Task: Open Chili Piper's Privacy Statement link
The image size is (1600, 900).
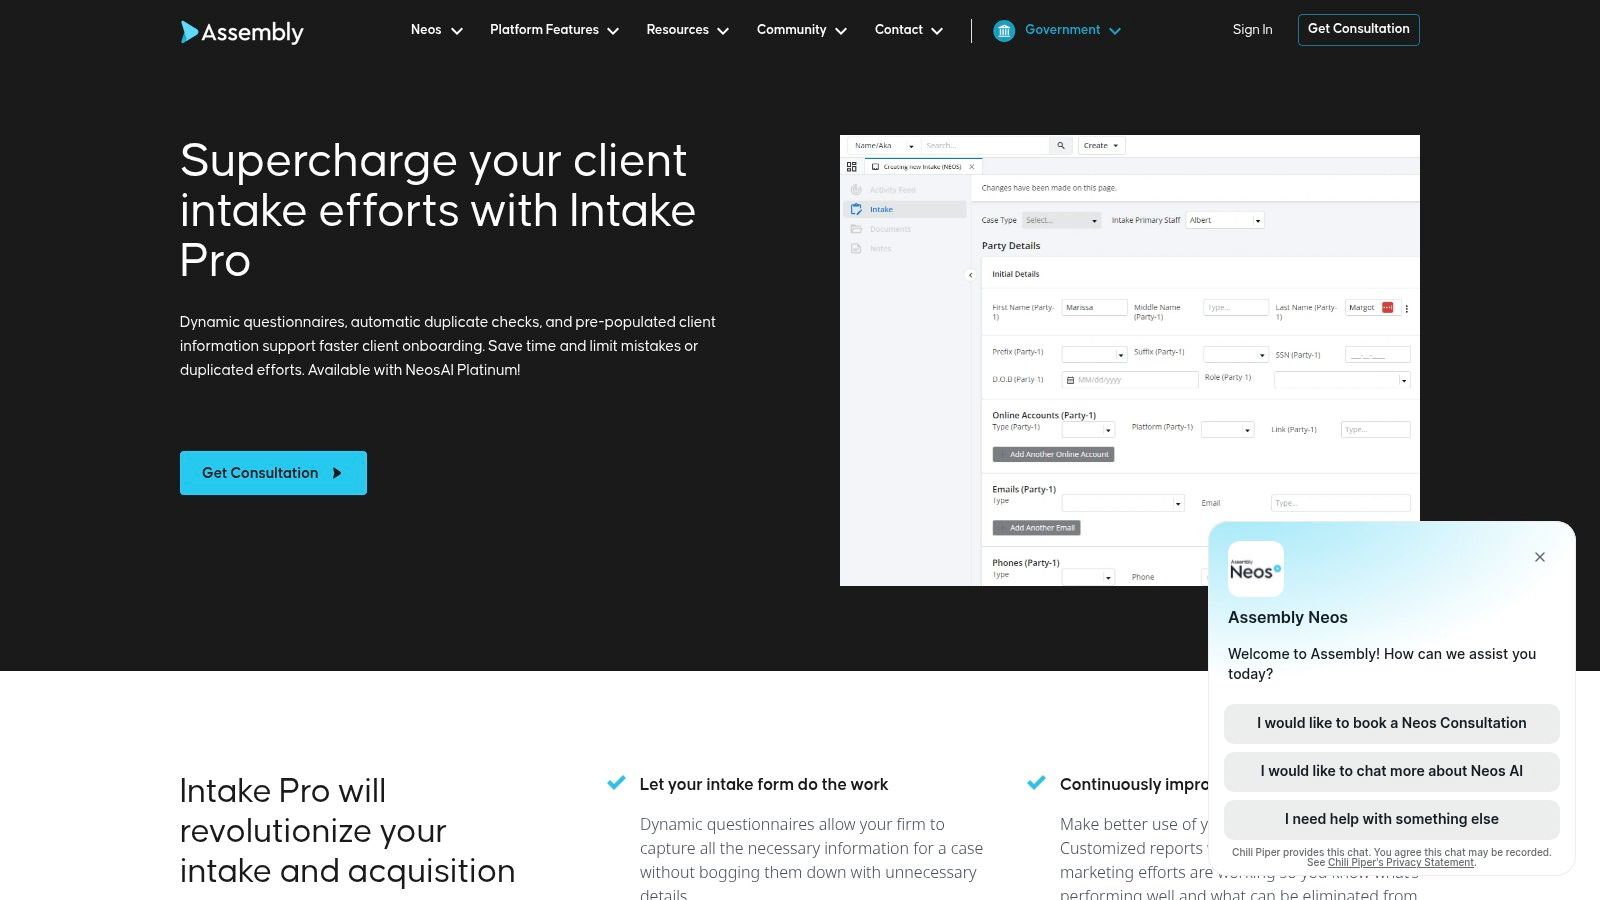Action: coord(1400,863)
